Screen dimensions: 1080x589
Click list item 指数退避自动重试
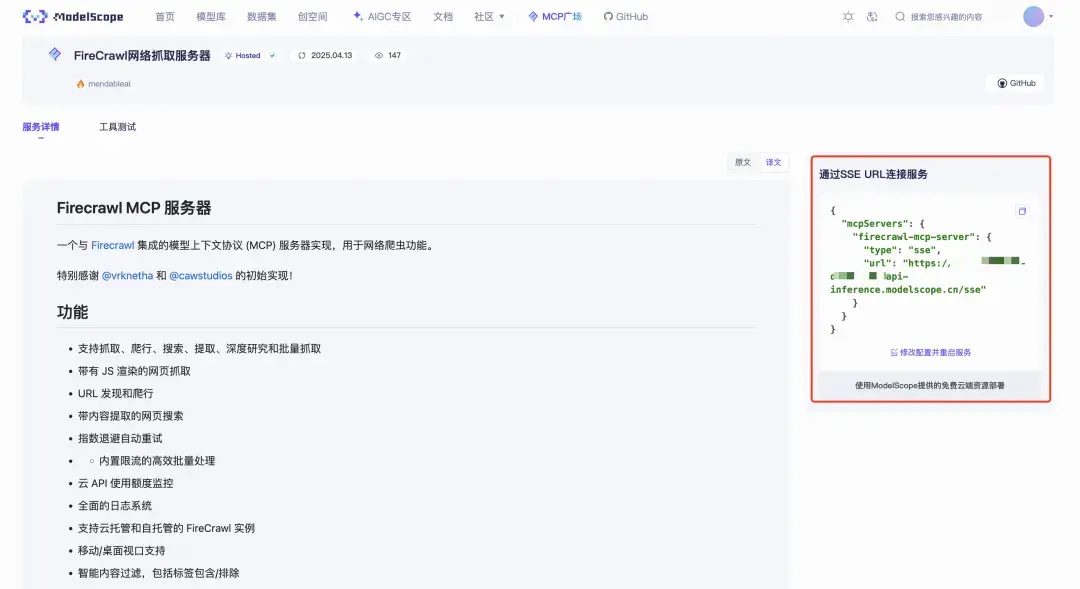click(120, 439)
